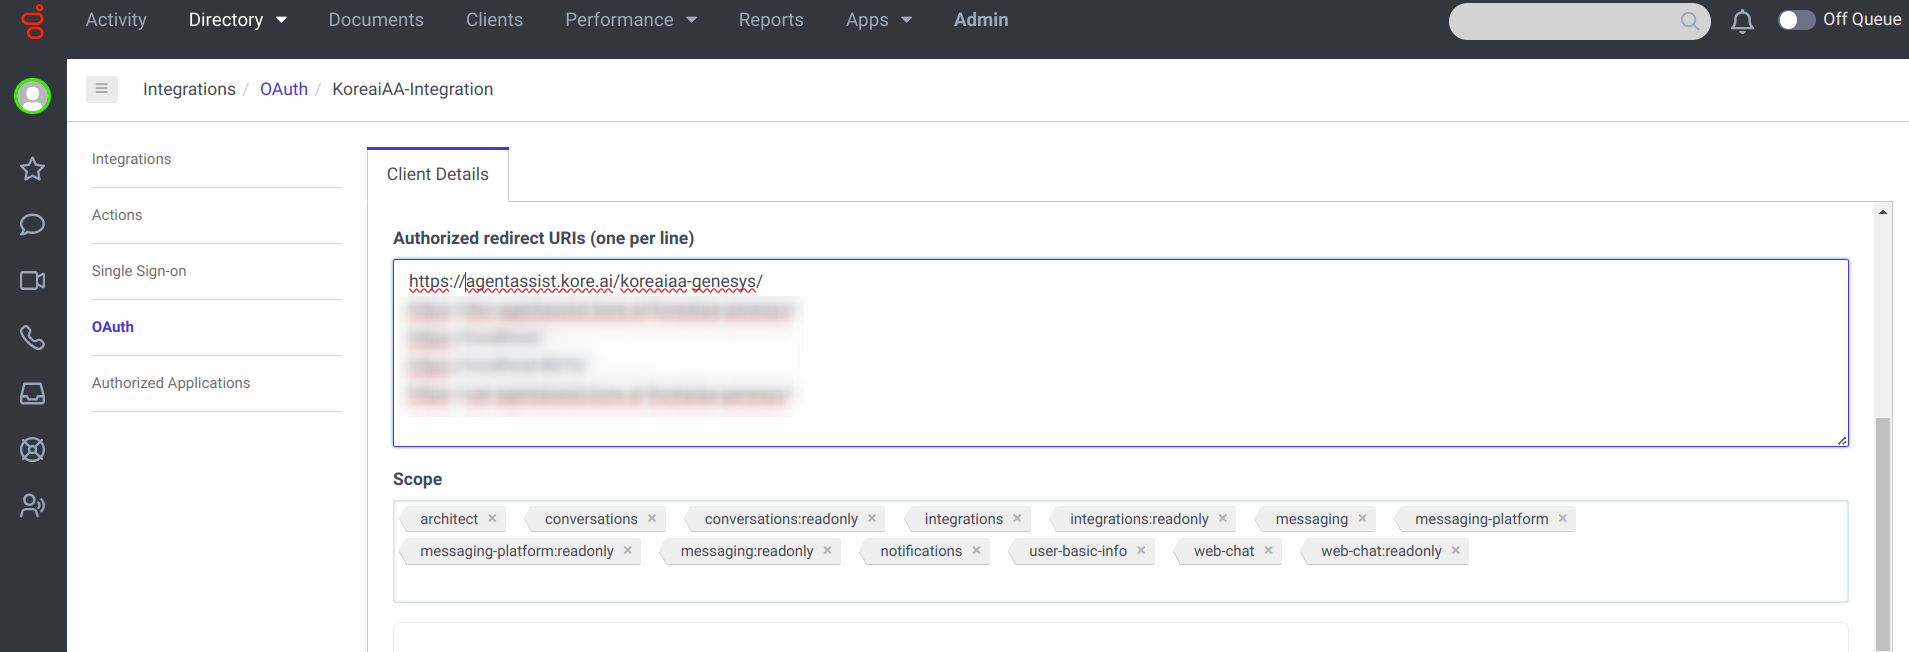Open the Admin menu item
The height and width of the screenshot is (652, 1909).
980,20
